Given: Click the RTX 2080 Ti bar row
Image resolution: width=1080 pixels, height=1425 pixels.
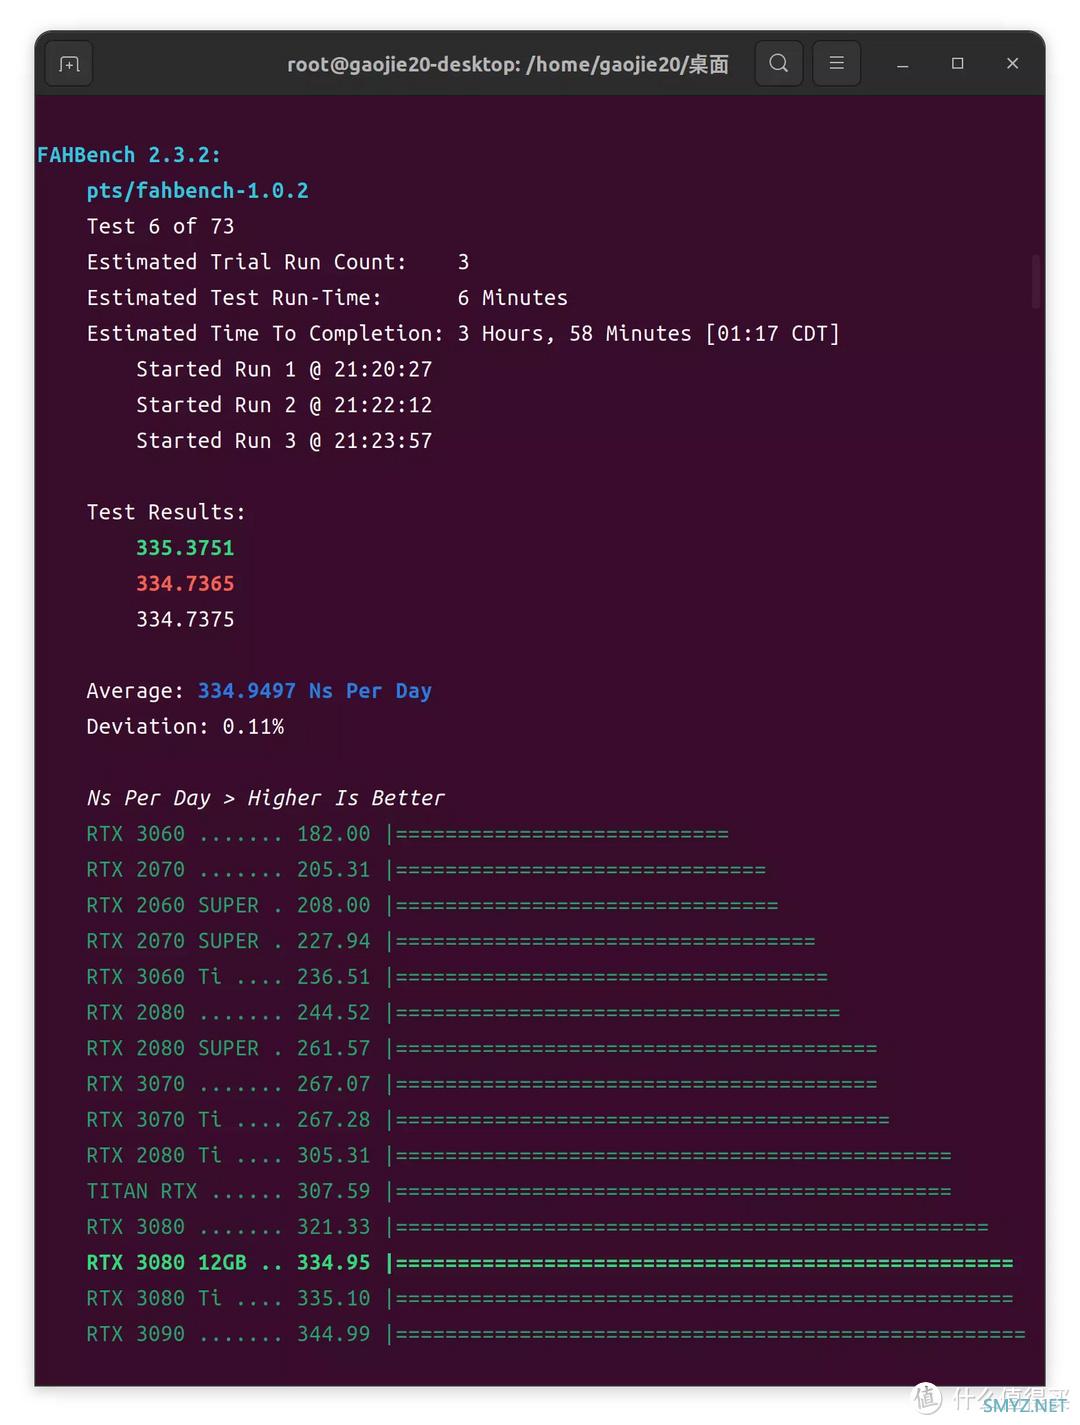Looking at the screenshot, I should point(519,1156).
